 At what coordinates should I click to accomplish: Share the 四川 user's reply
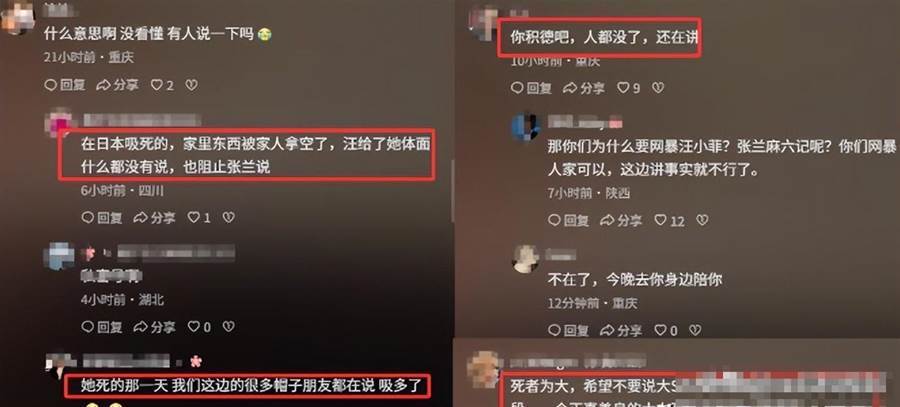tap(154, 218)
